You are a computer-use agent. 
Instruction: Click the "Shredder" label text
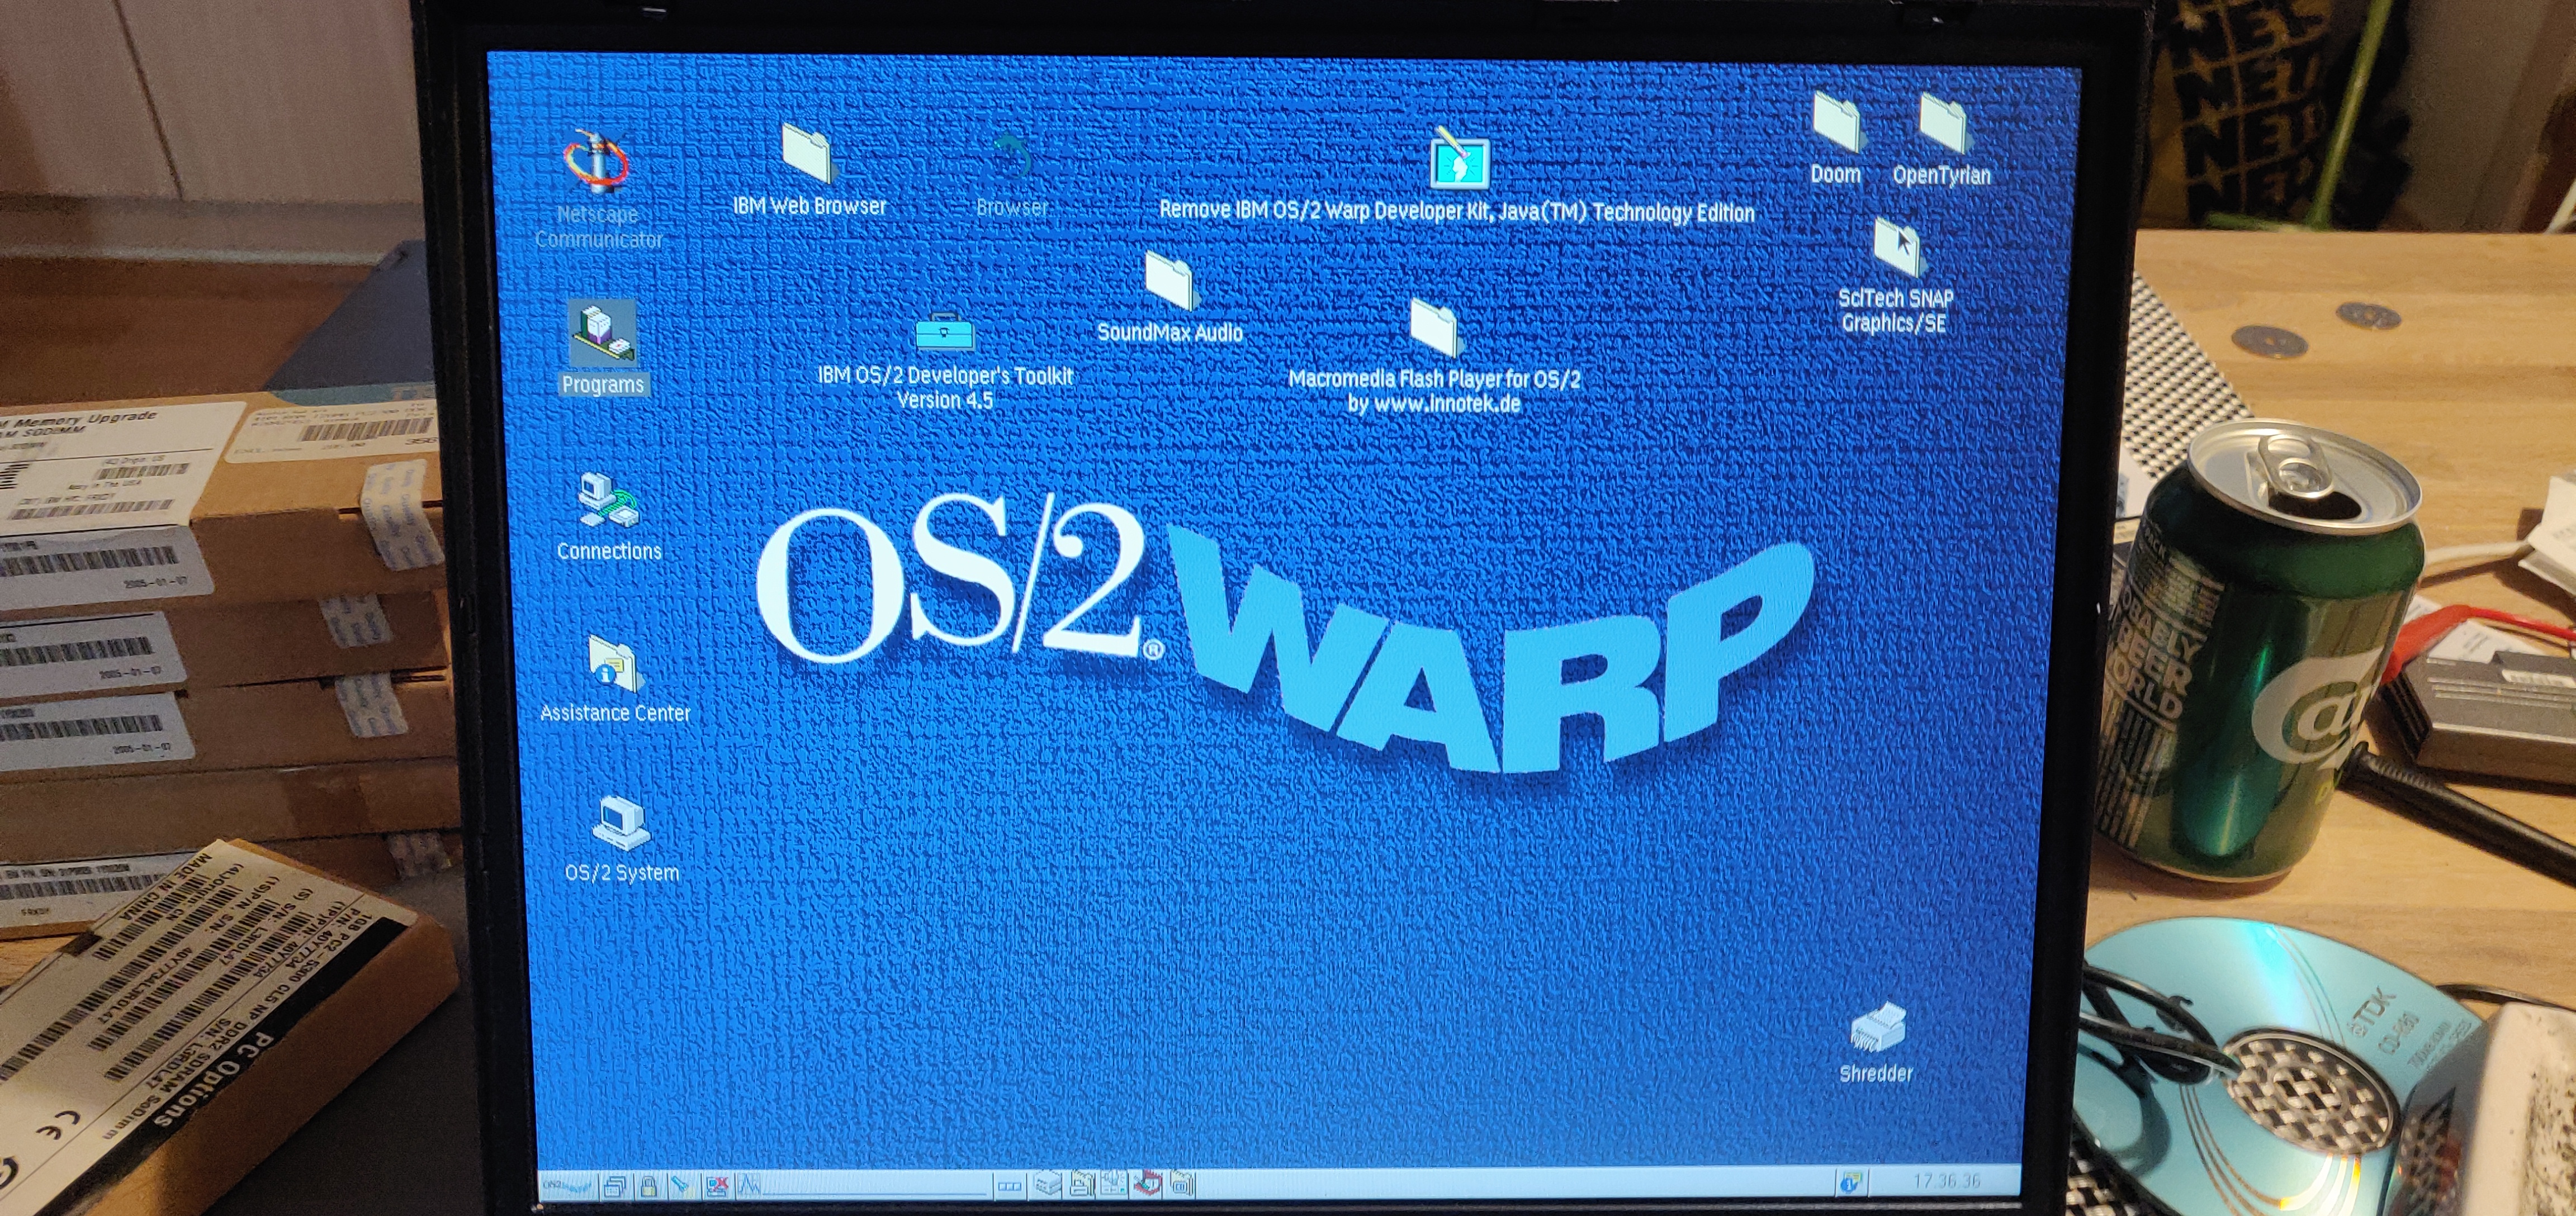[1876, 1074]
